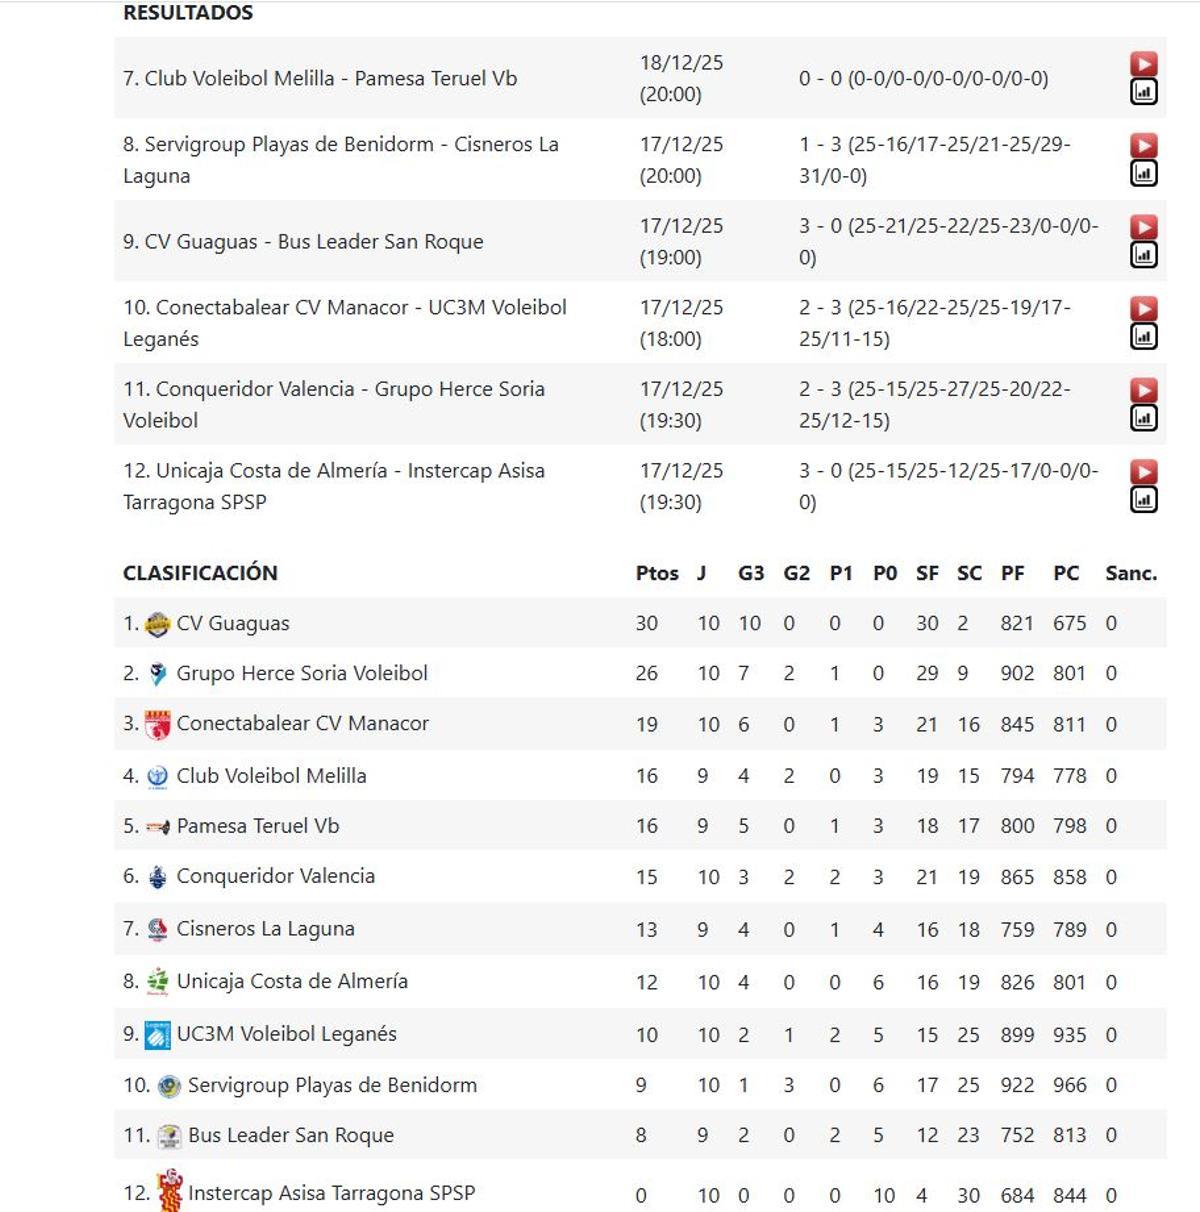Open Cisneros La Laguna standings entry
Screen dimensions: 1200x1212
(265, 928)
